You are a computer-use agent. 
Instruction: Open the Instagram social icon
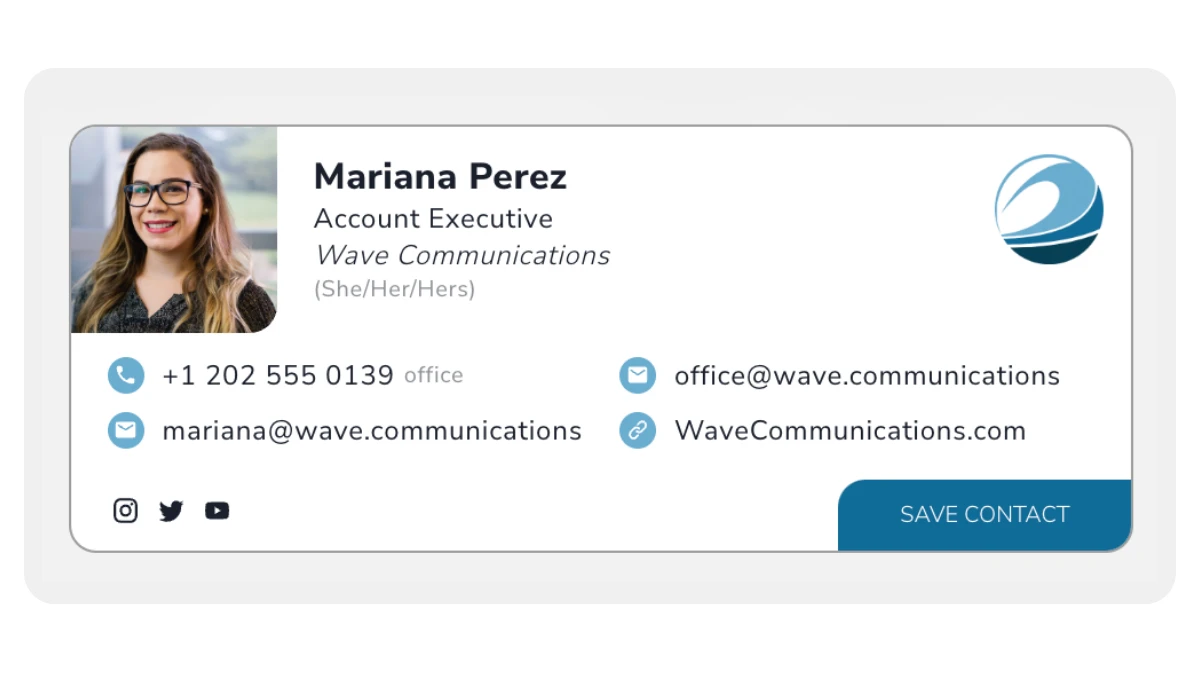click(125, 511)
